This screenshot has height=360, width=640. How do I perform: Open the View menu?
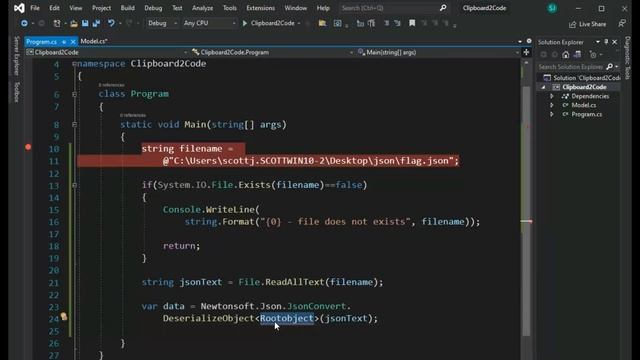point(76,8)
